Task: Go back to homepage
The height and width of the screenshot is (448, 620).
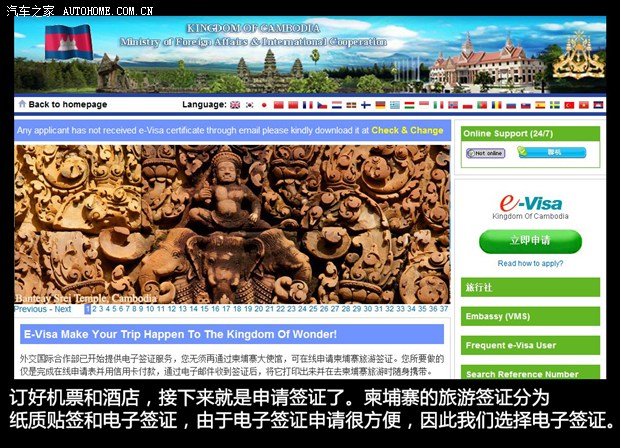Action: point(67,104)
